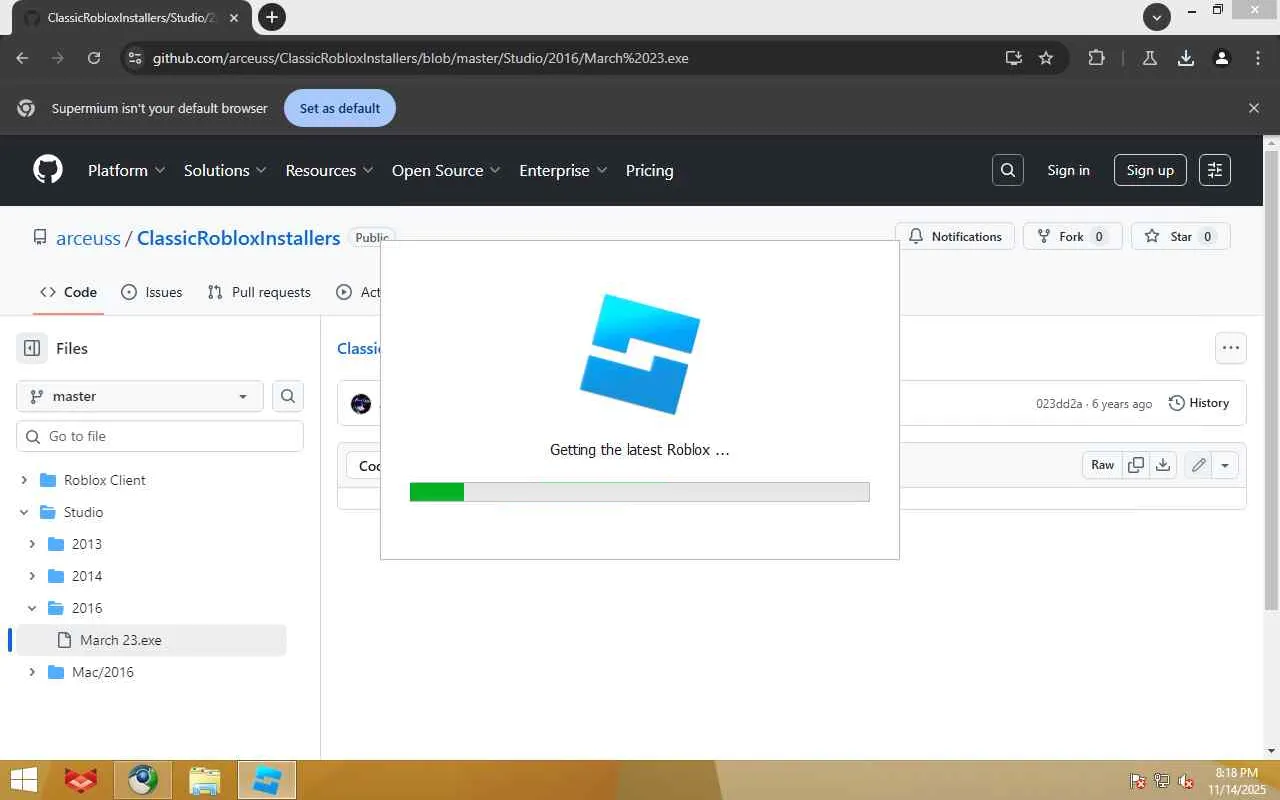Open the Windows Start button

(23, 780)
